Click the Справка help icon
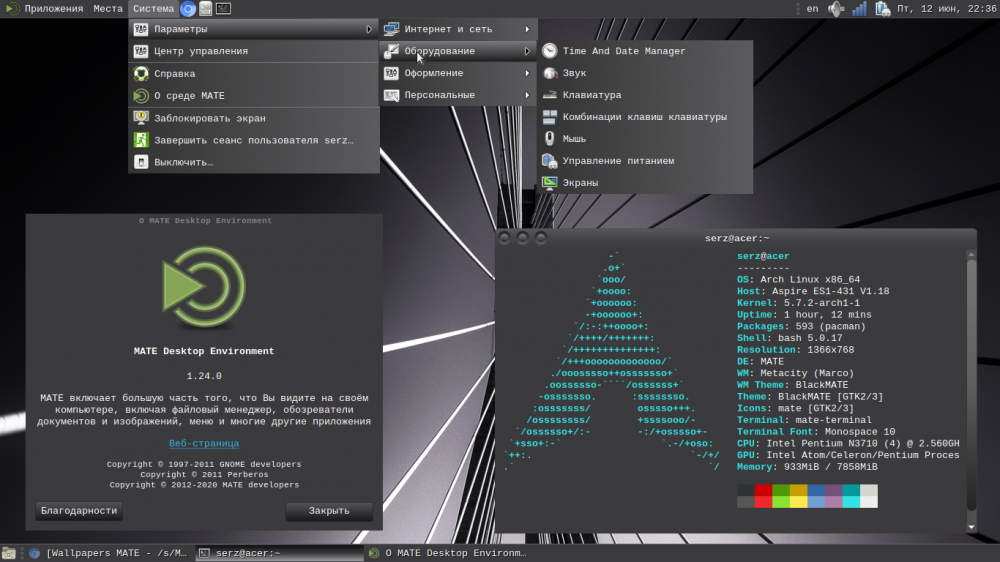 point(141,73)
